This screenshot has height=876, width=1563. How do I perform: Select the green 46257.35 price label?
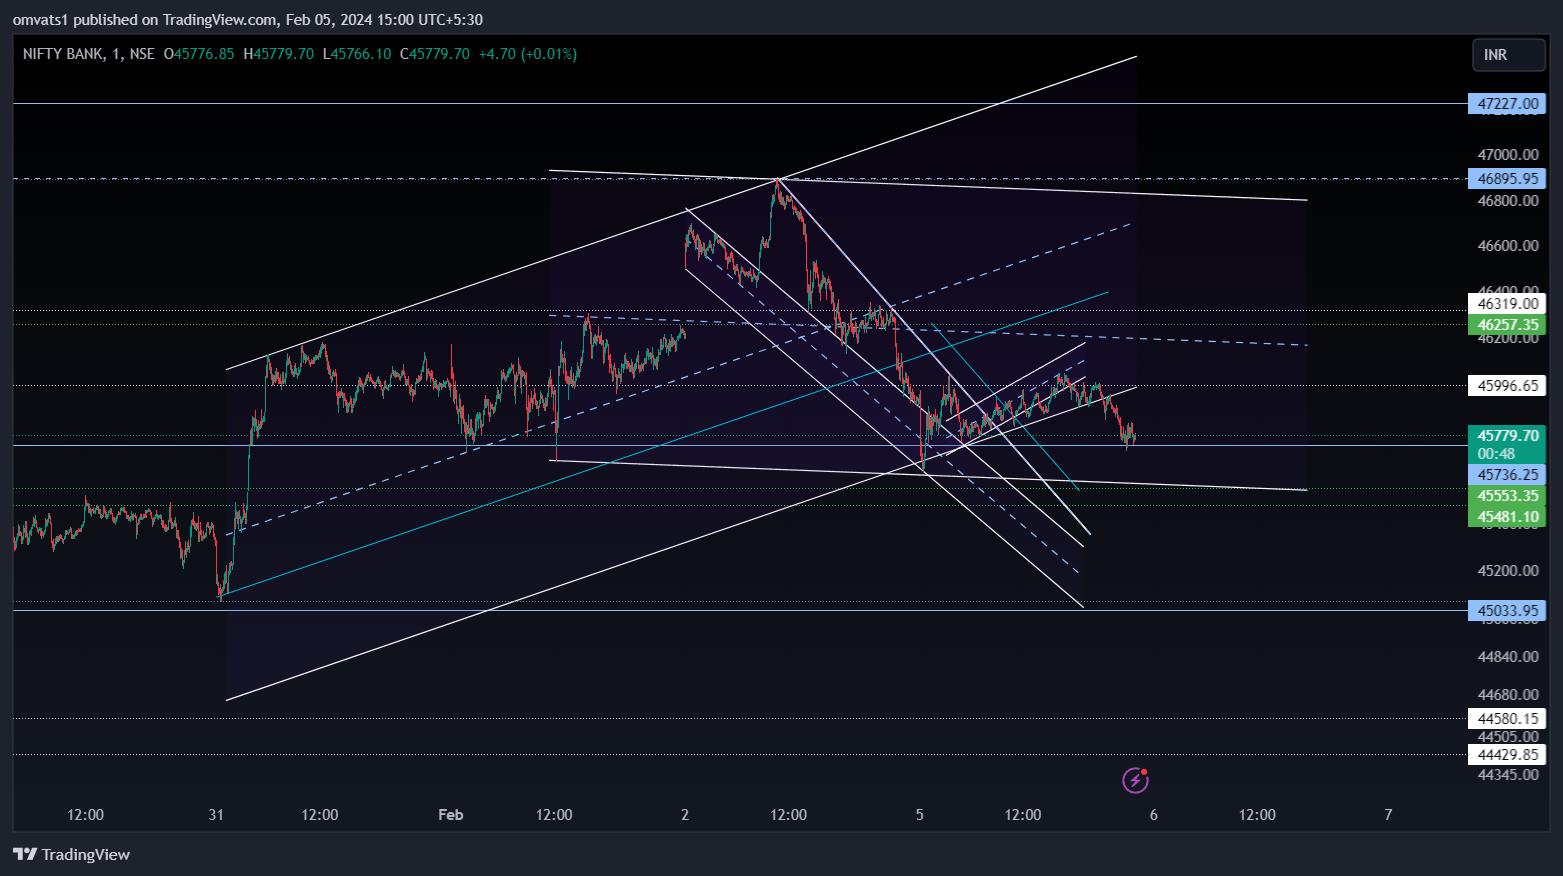(x=1507, y=325)
